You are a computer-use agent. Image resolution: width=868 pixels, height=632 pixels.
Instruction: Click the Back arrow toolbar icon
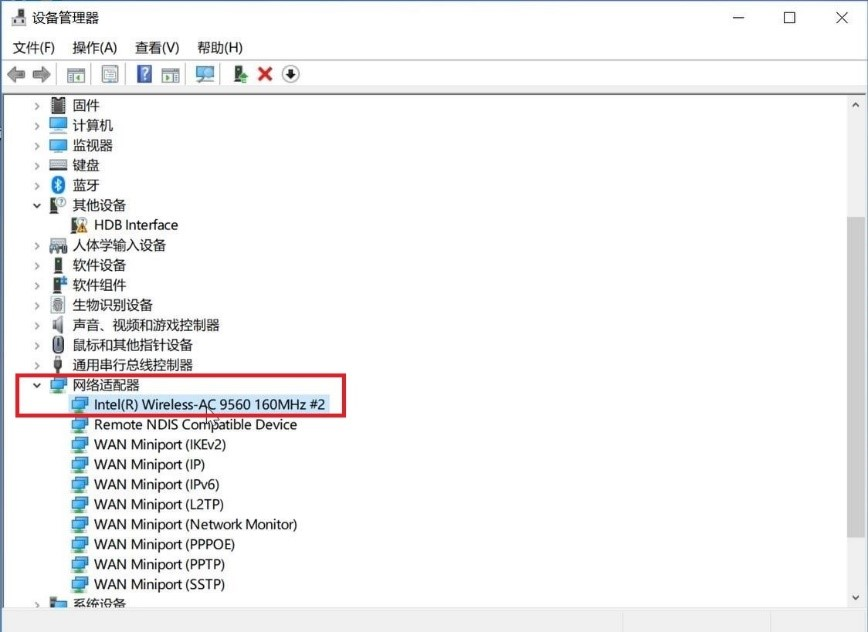pyautogui.click(x=16, y=74)
